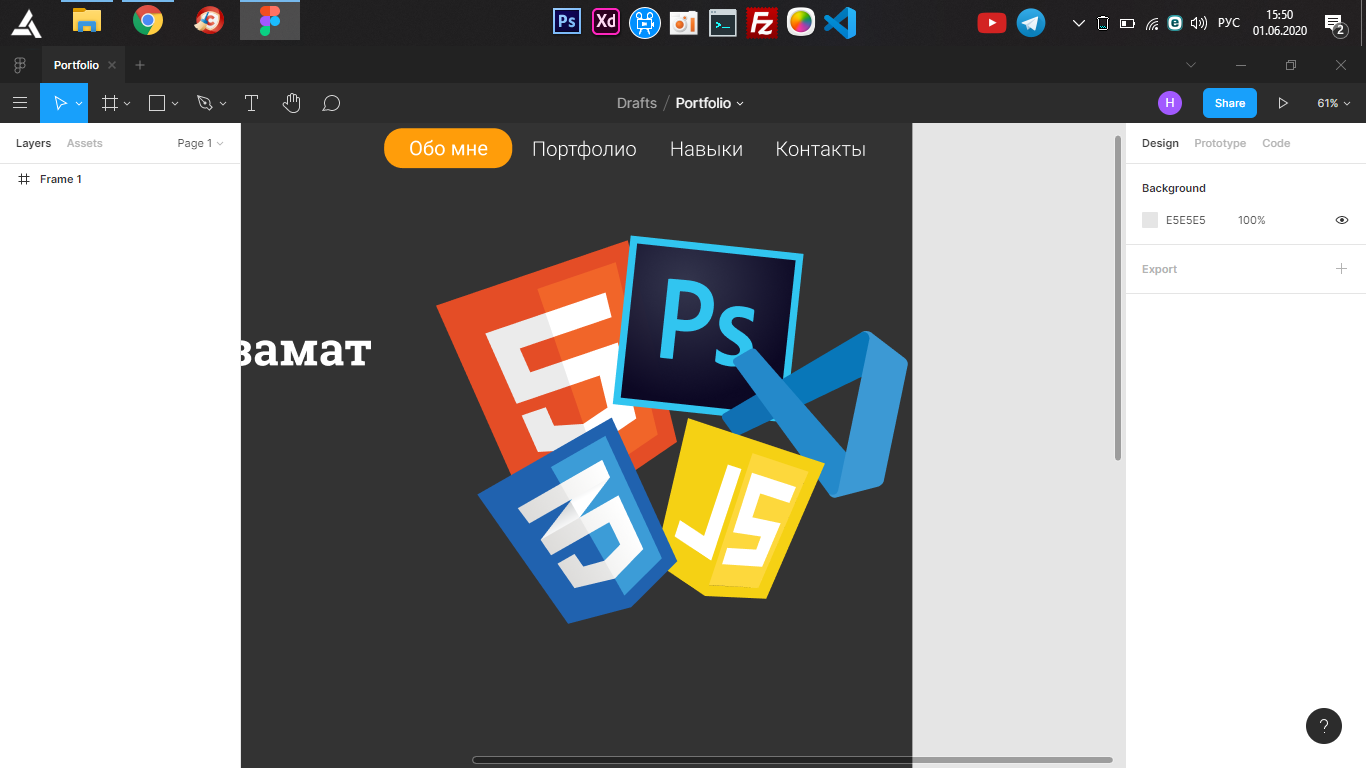Image resolution: width=1366 pixels, height=768 pixels.
Task: Open Google Chrome from the taskbar
Action: point(148,20)
